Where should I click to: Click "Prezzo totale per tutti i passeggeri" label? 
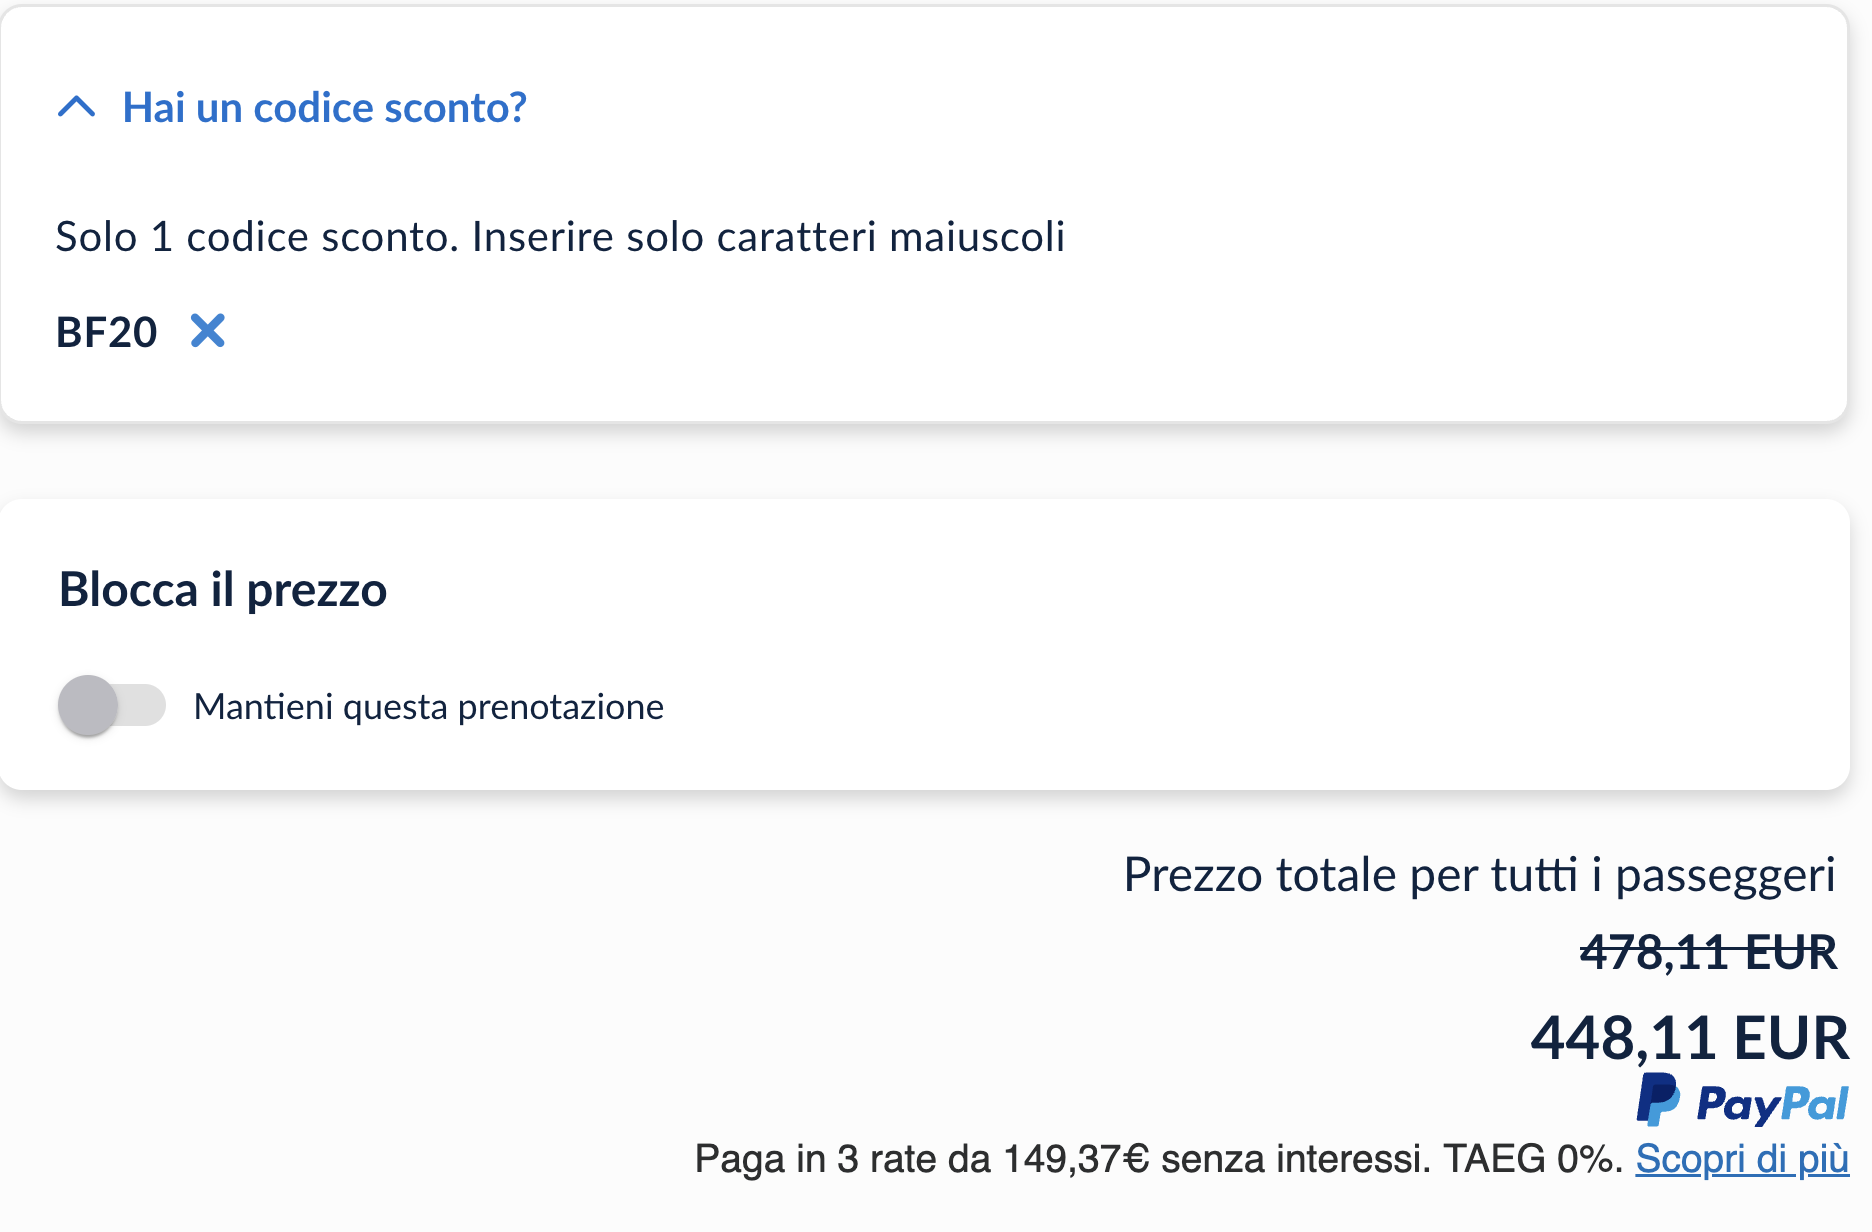point(1478,875)
